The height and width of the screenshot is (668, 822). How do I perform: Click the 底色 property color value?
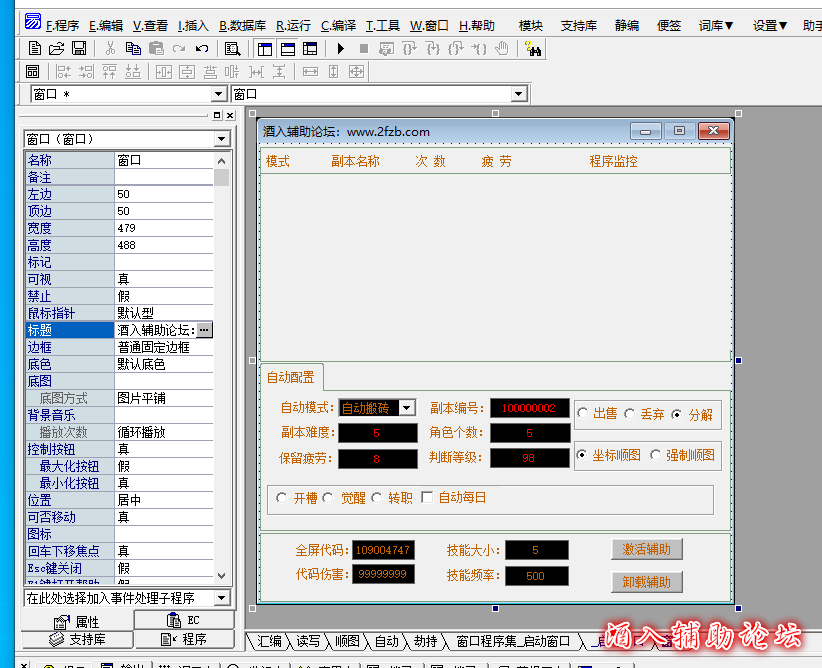coord(165,364)
